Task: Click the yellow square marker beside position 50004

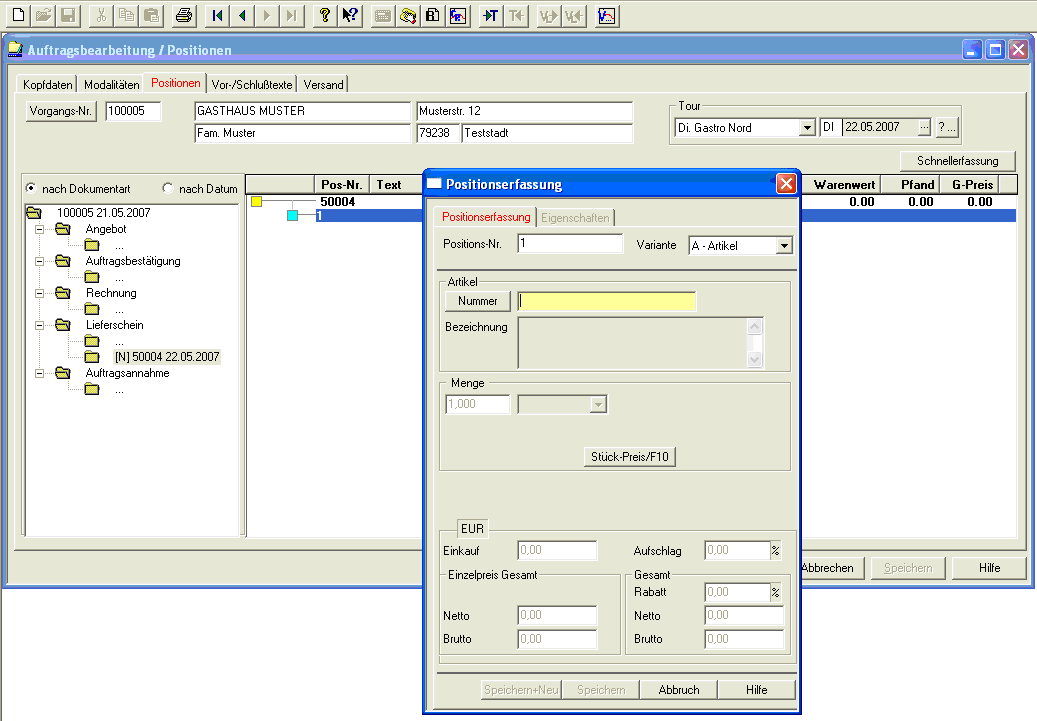Action: (257, 202)
